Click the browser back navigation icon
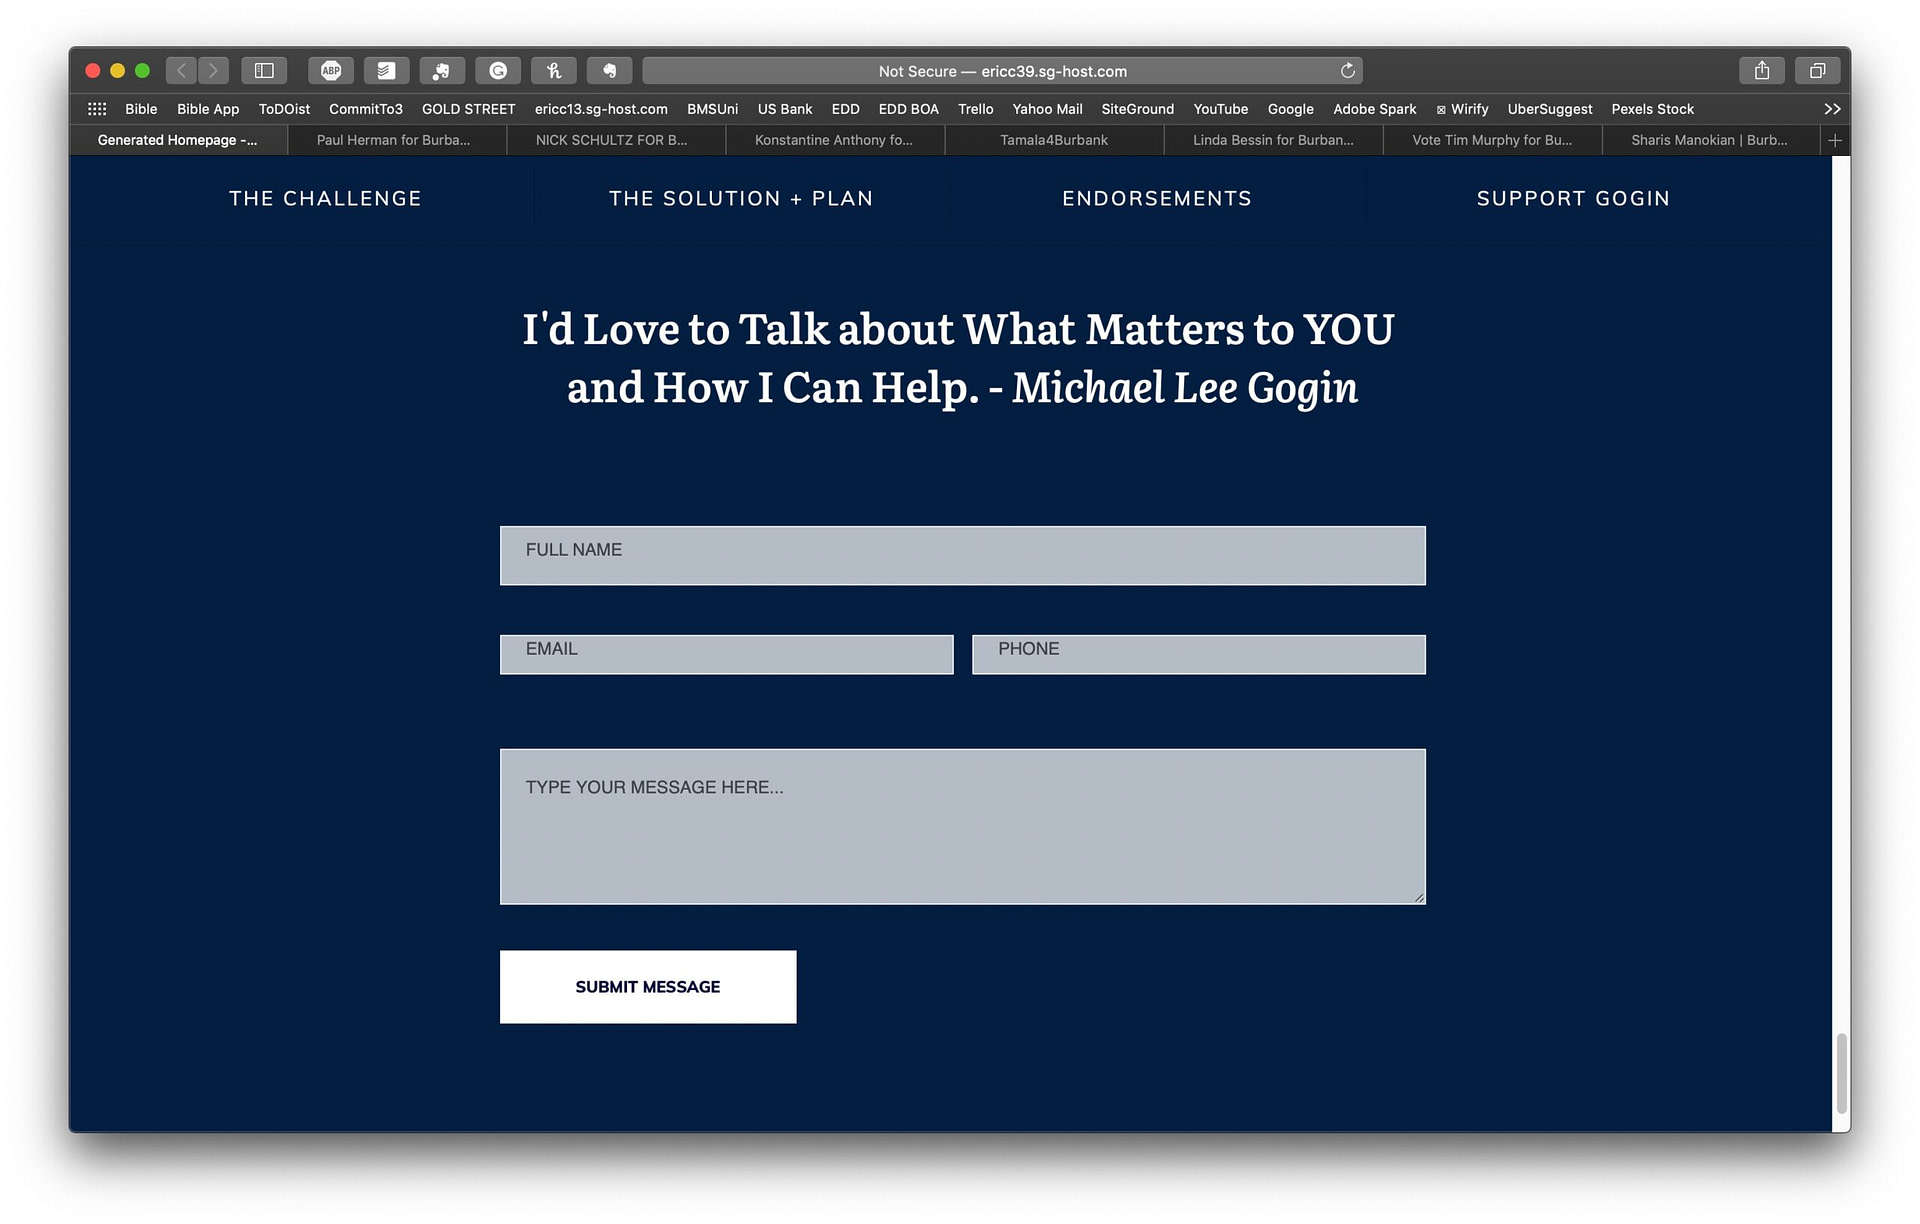This screenshot has height=1224, width=1920. tap(179, 71)
